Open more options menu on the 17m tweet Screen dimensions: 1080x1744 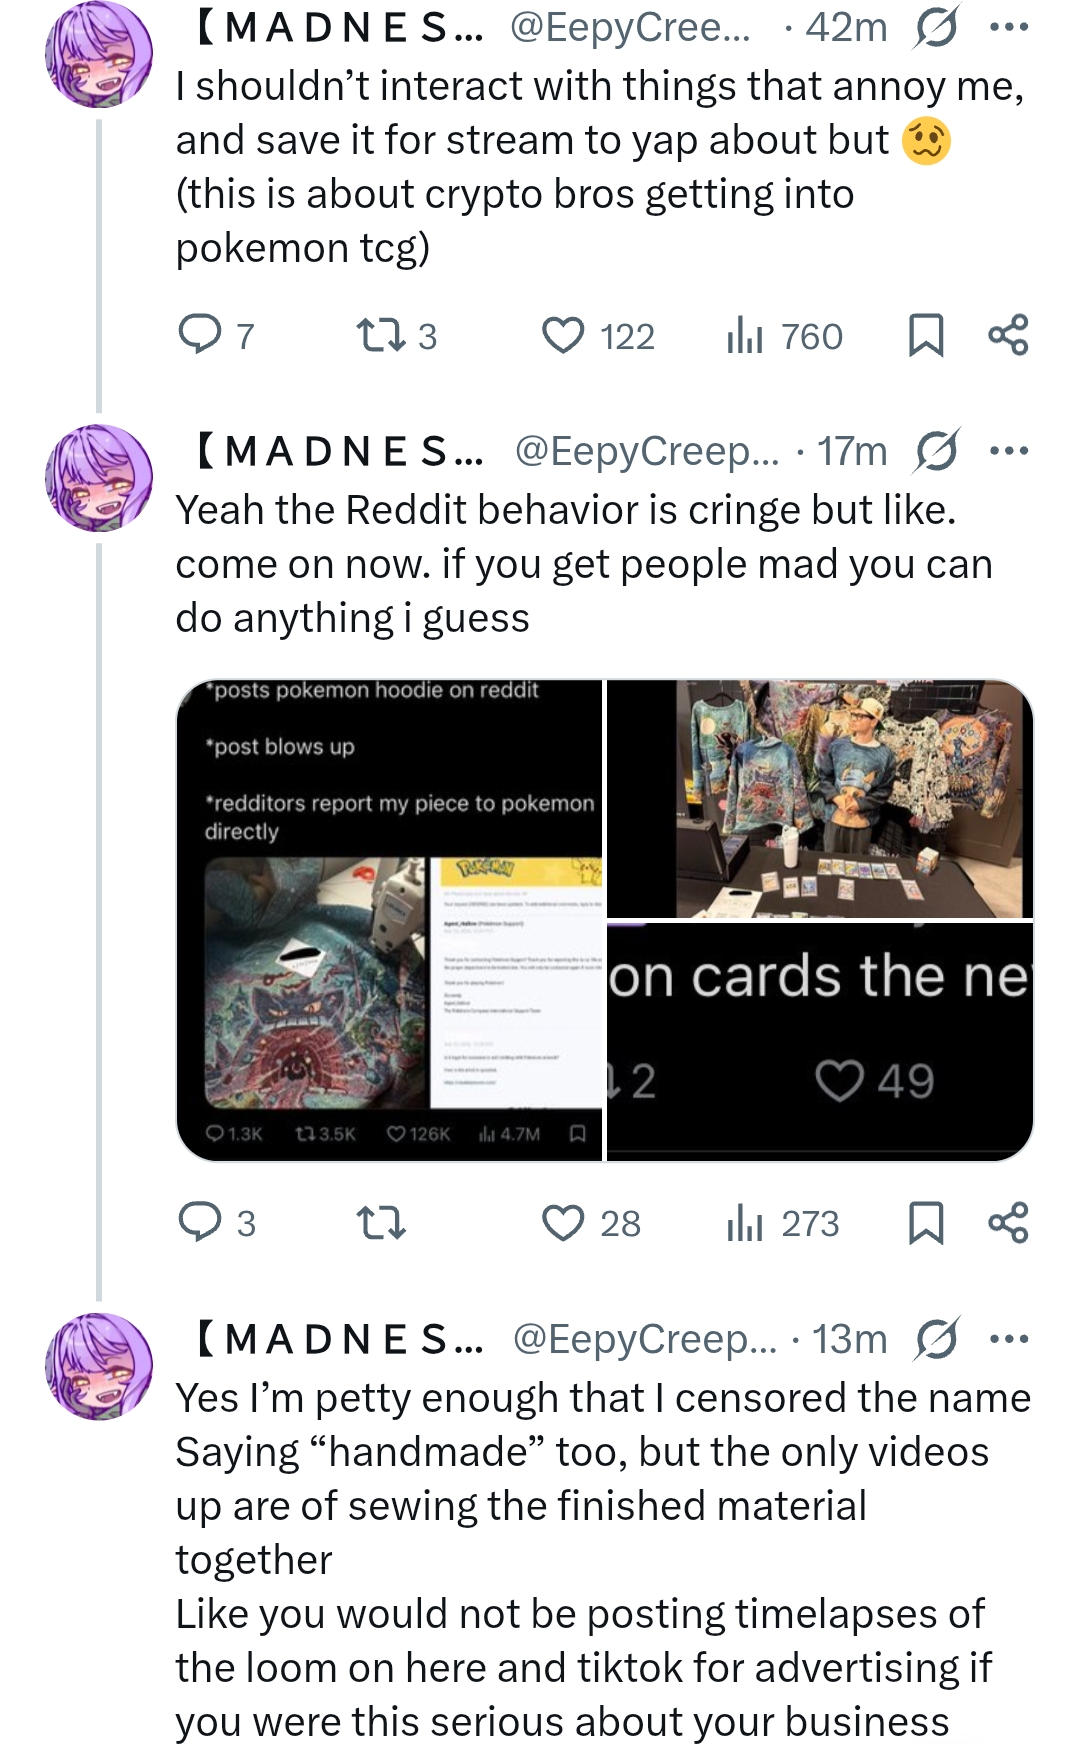coord(1008,451)
